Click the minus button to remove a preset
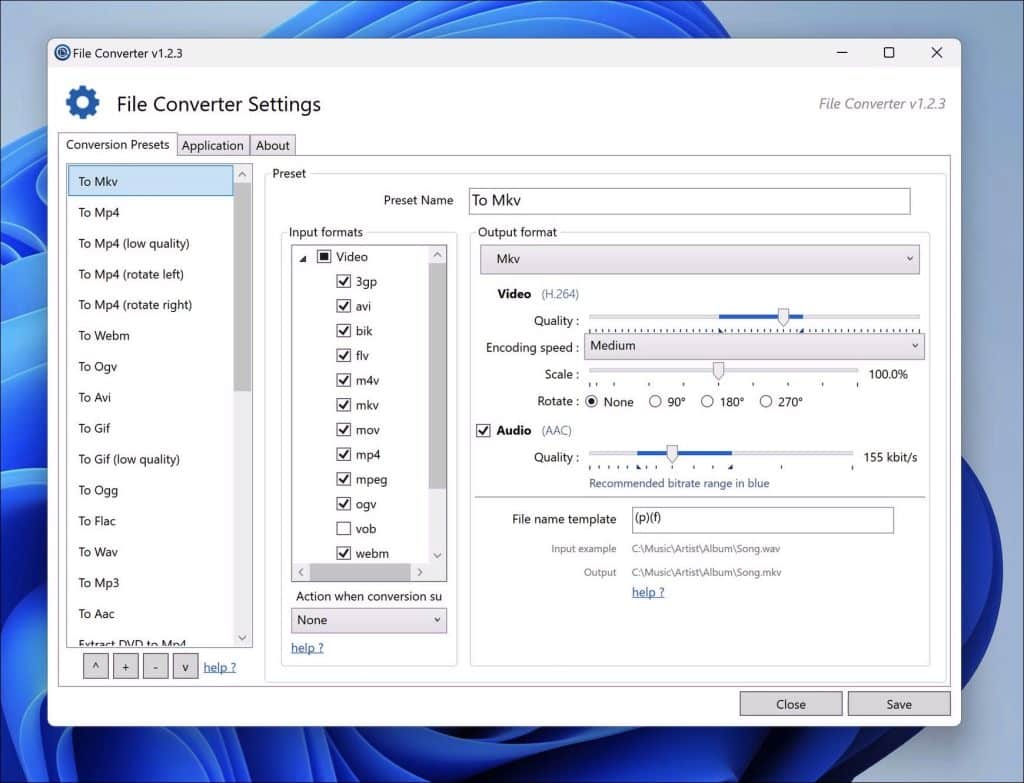Viewport: 1024px width, 783px height. (x=155, y=665)
